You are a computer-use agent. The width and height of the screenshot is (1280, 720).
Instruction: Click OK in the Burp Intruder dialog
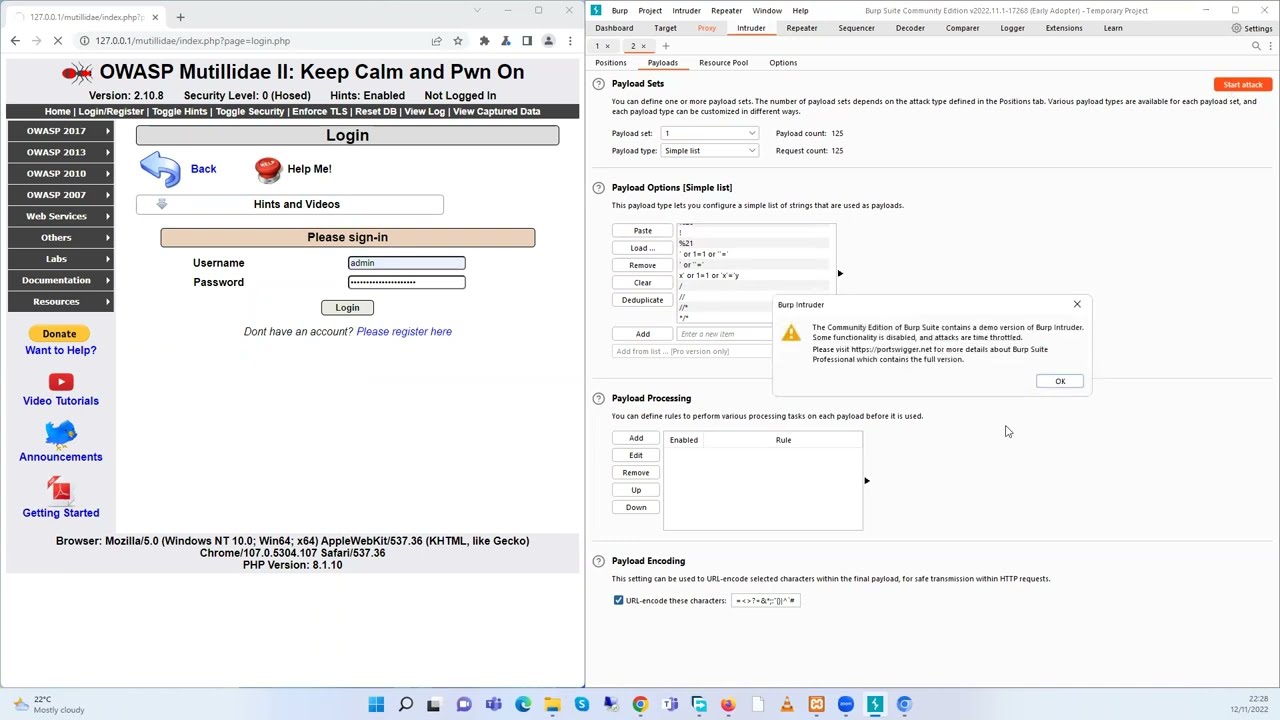pos(1060,381)
